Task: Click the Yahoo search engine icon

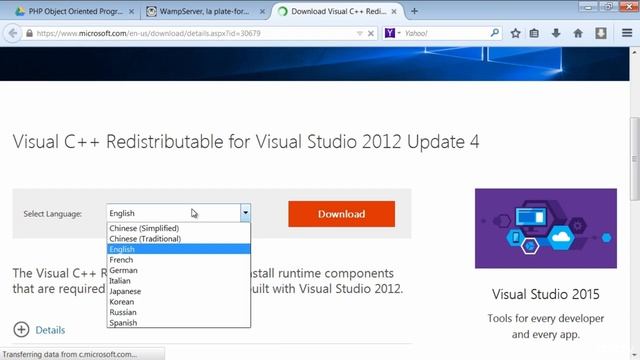Action: pos(390,33)
